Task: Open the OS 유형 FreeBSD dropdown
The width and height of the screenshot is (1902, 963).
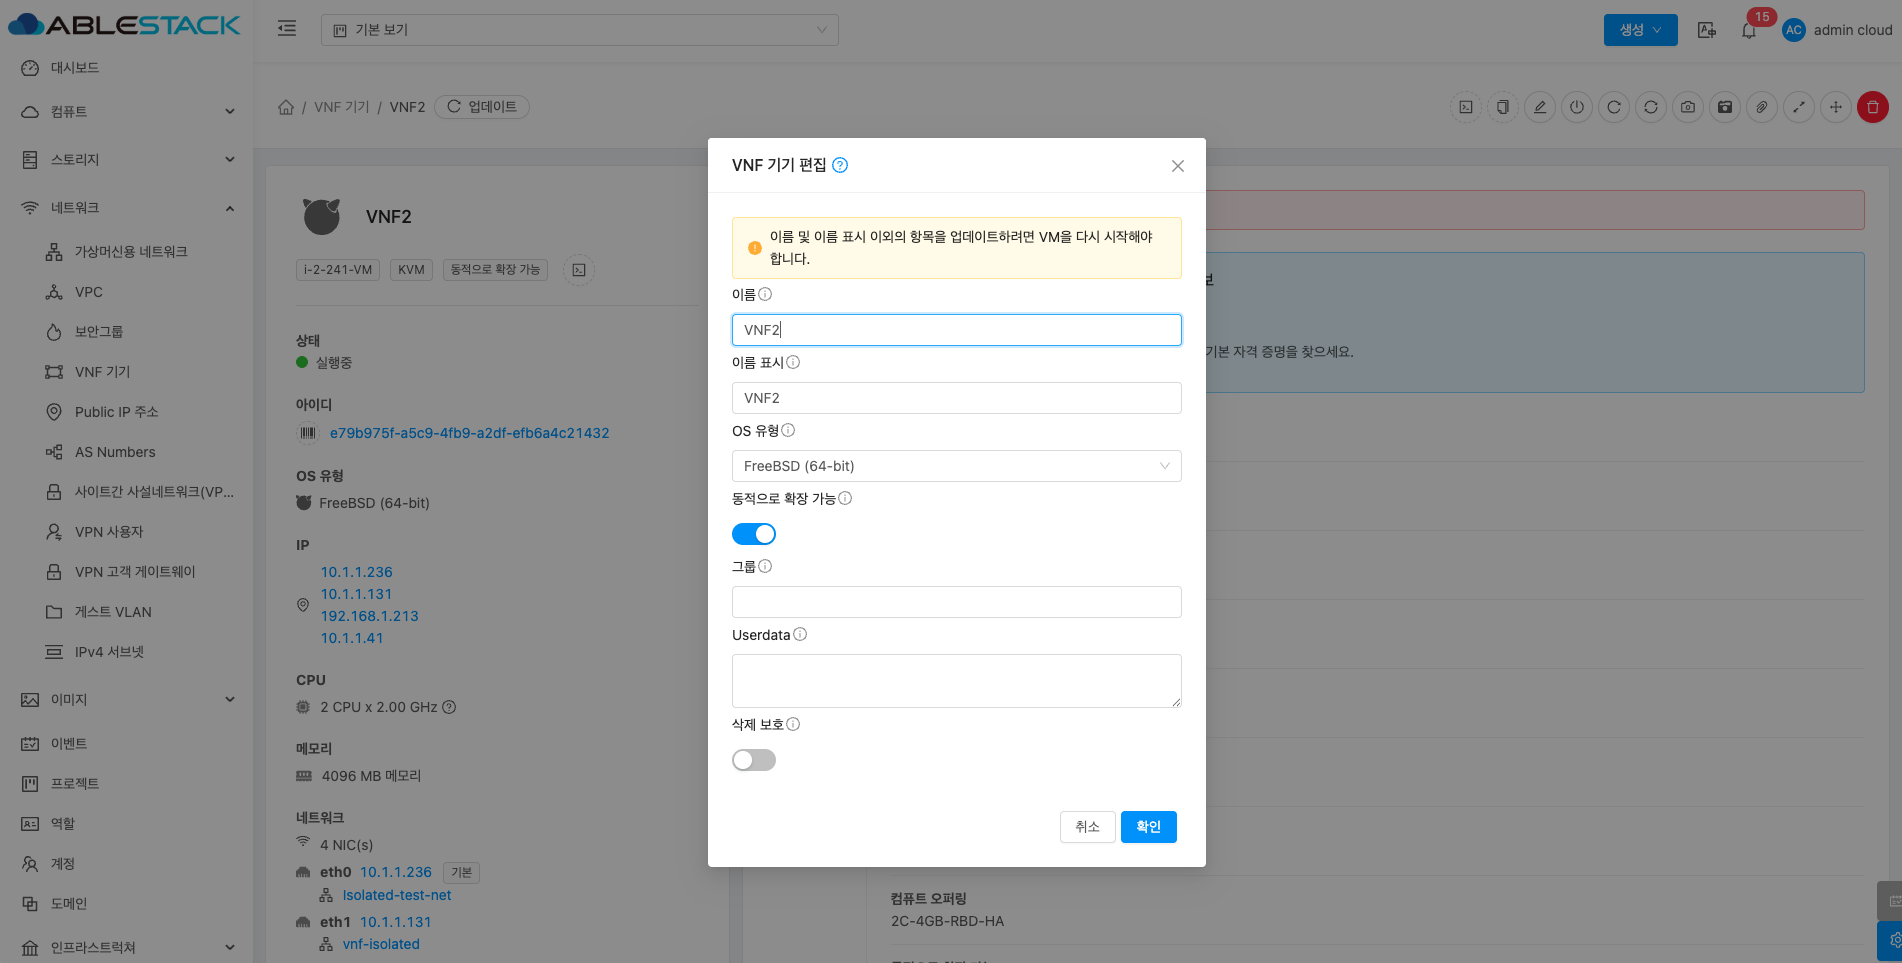Action: click(x=956, y=466)
